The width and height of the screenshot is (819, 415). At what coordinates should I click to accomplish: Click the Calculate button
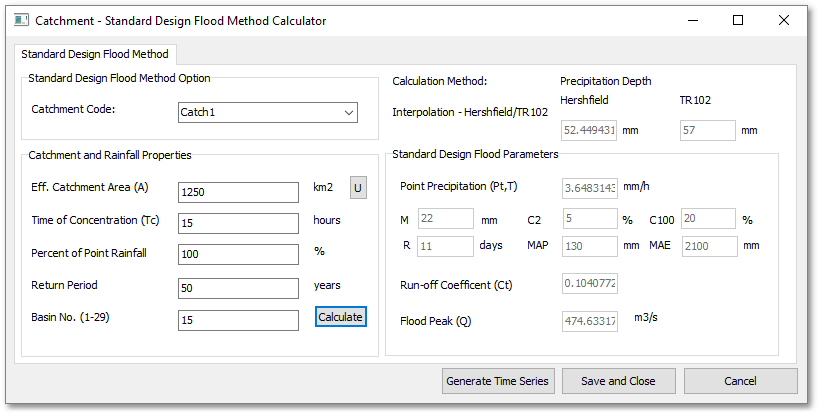[x=341, y=317]
